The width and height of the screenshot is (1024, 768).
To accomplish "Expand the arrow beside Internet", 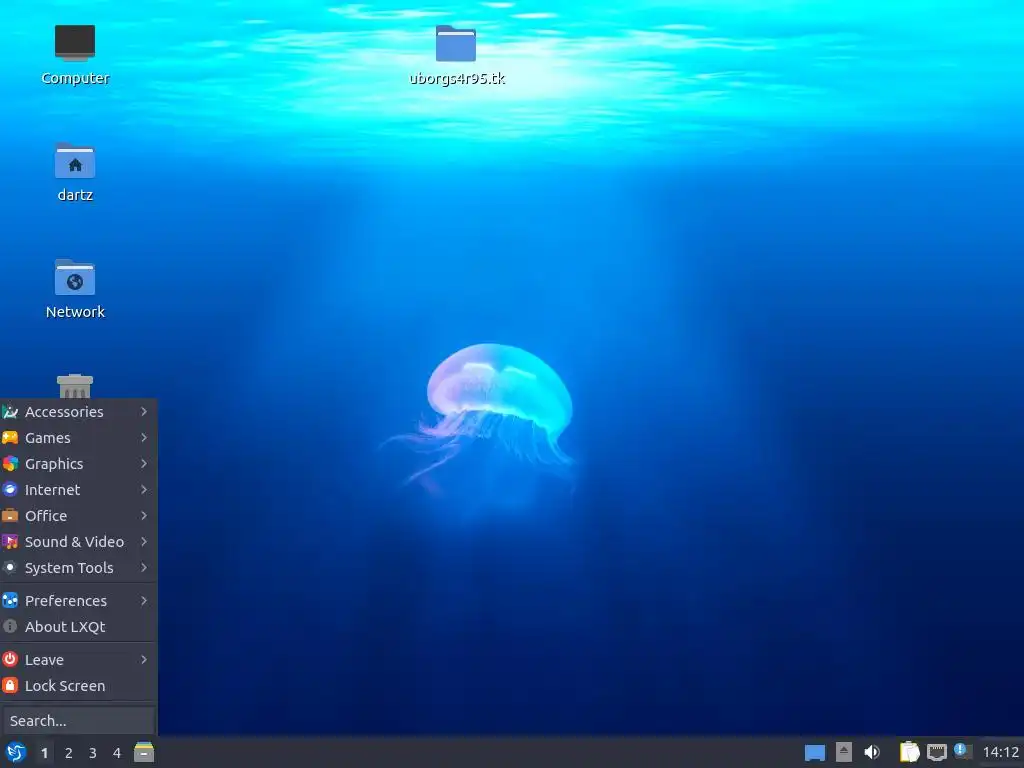I will pos(144,490).
